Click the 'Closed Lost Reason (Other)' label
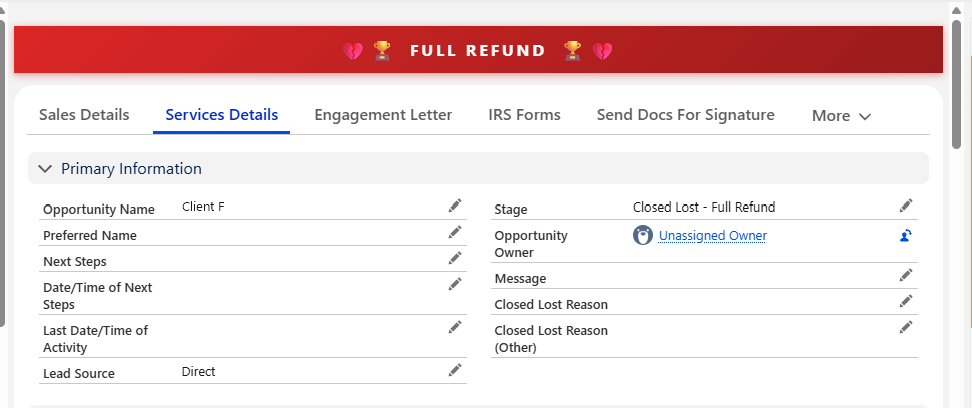 [551, 339]
